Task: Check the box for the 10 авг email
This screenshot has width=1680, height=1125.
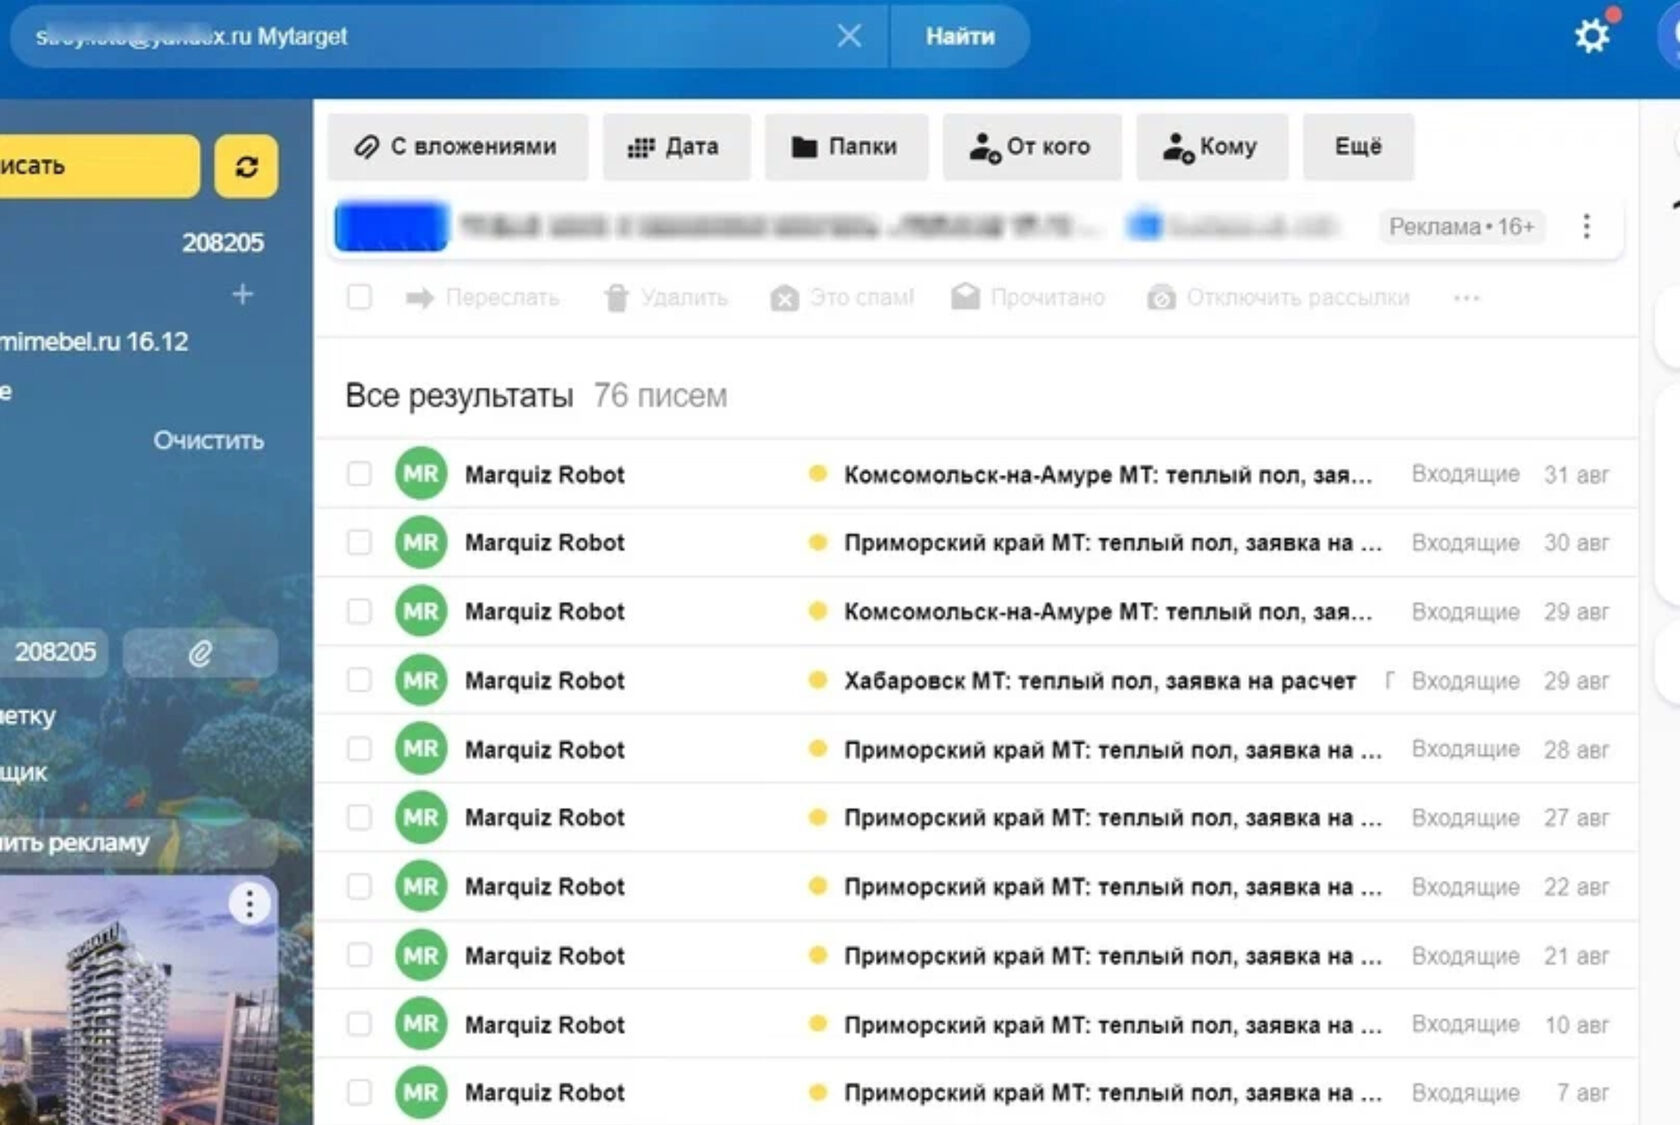Action: click(x=359, y=1024)
